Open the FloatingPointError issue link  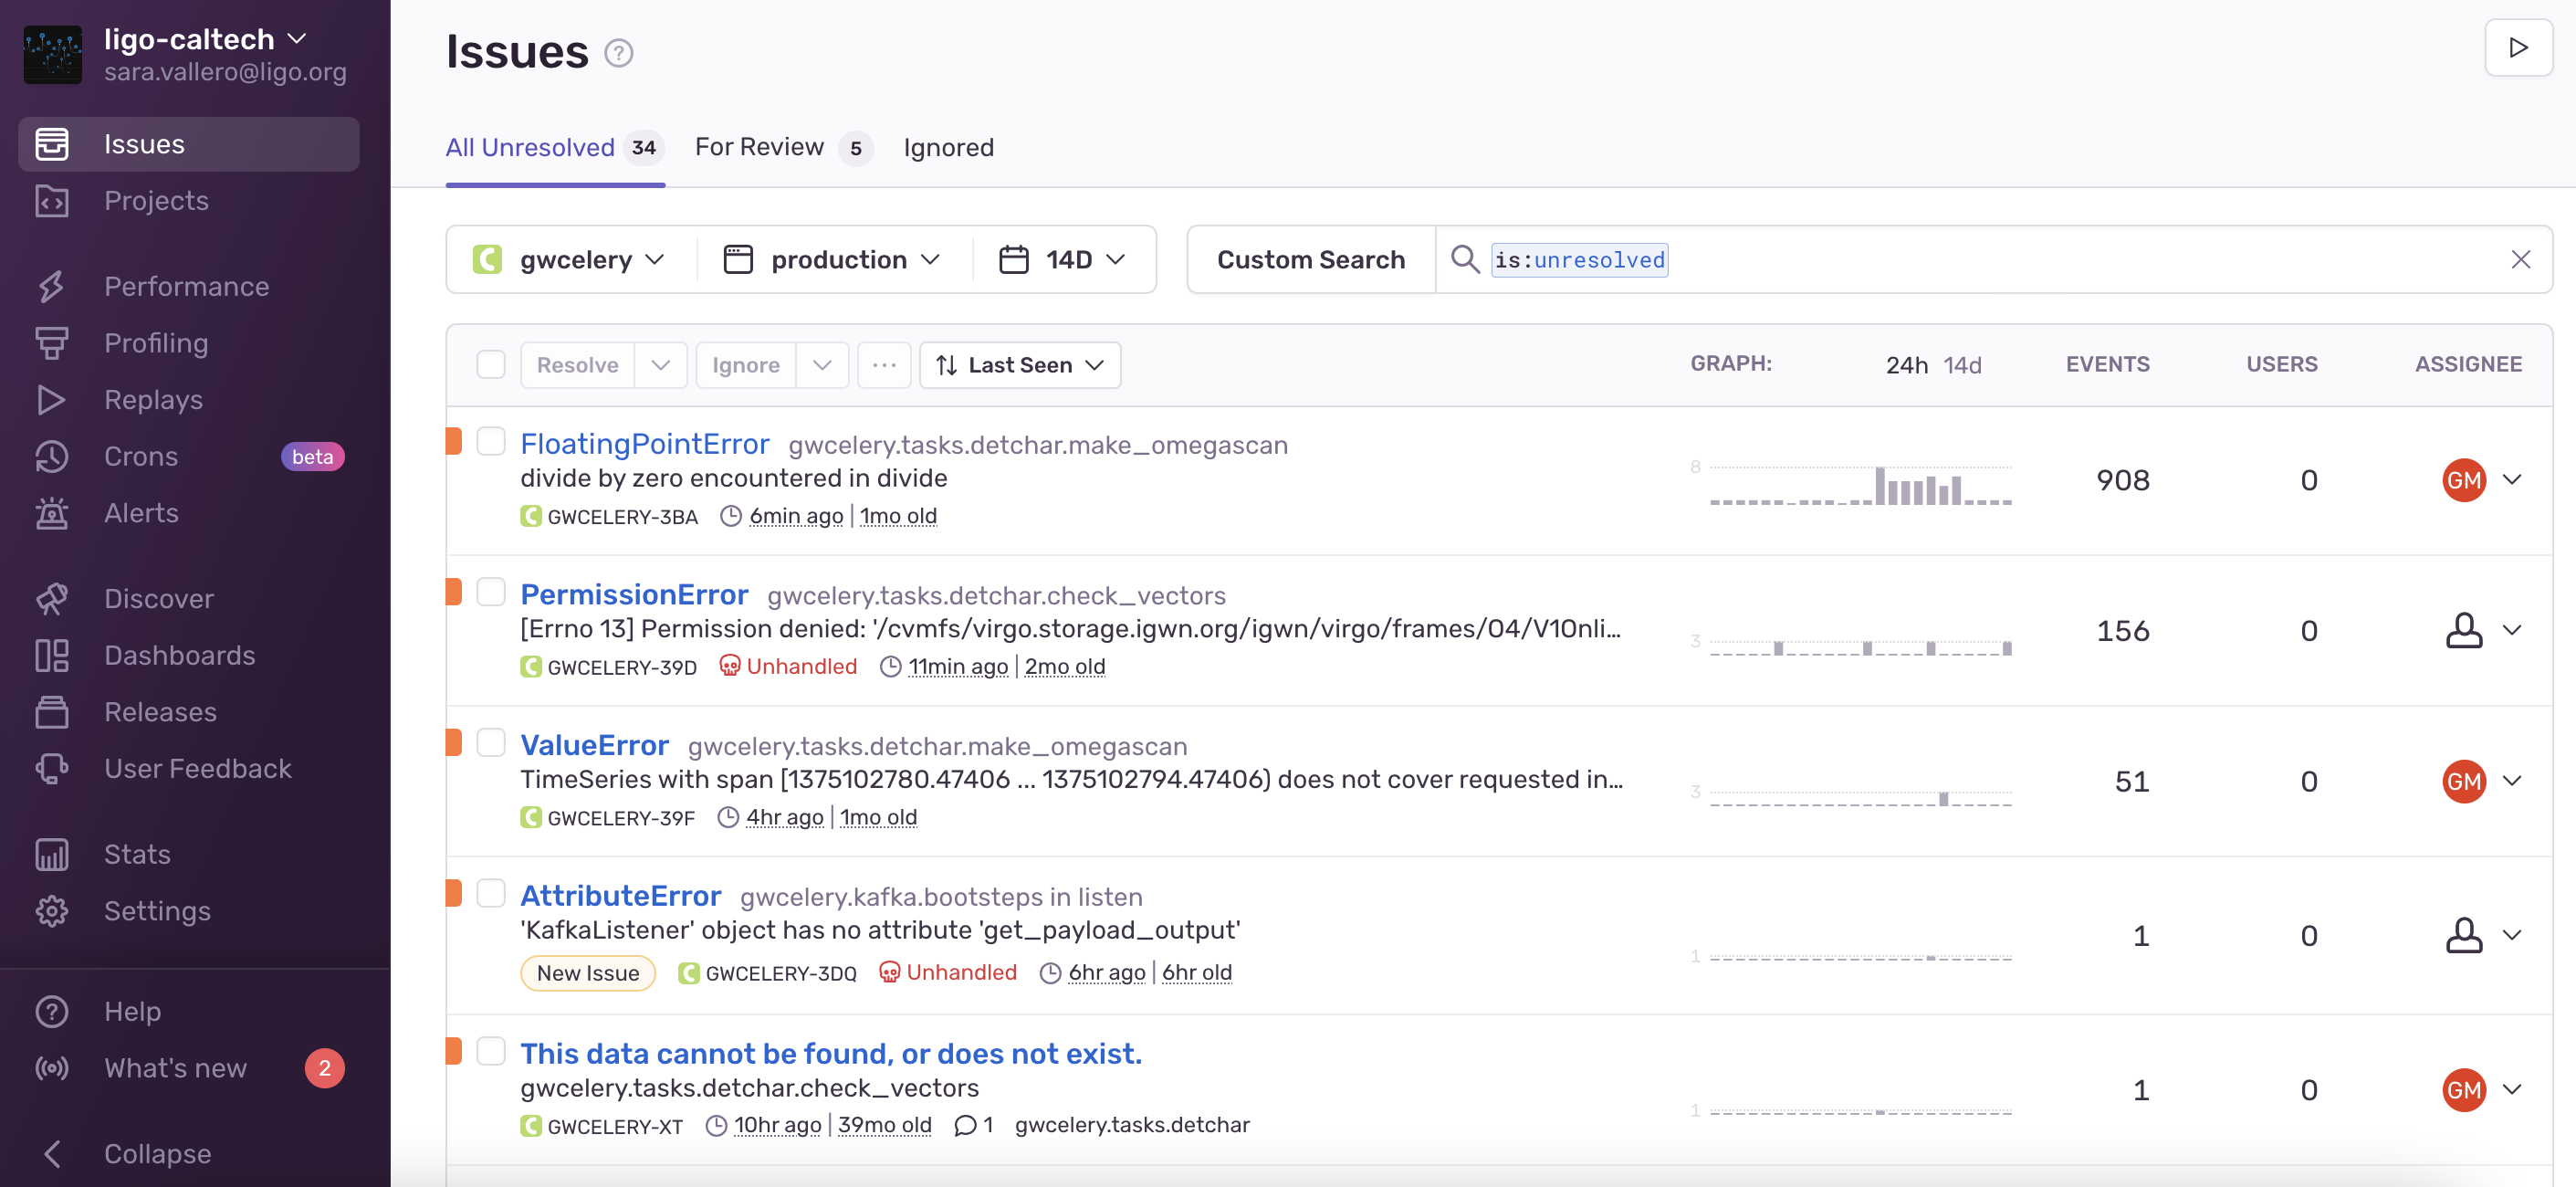644,444
